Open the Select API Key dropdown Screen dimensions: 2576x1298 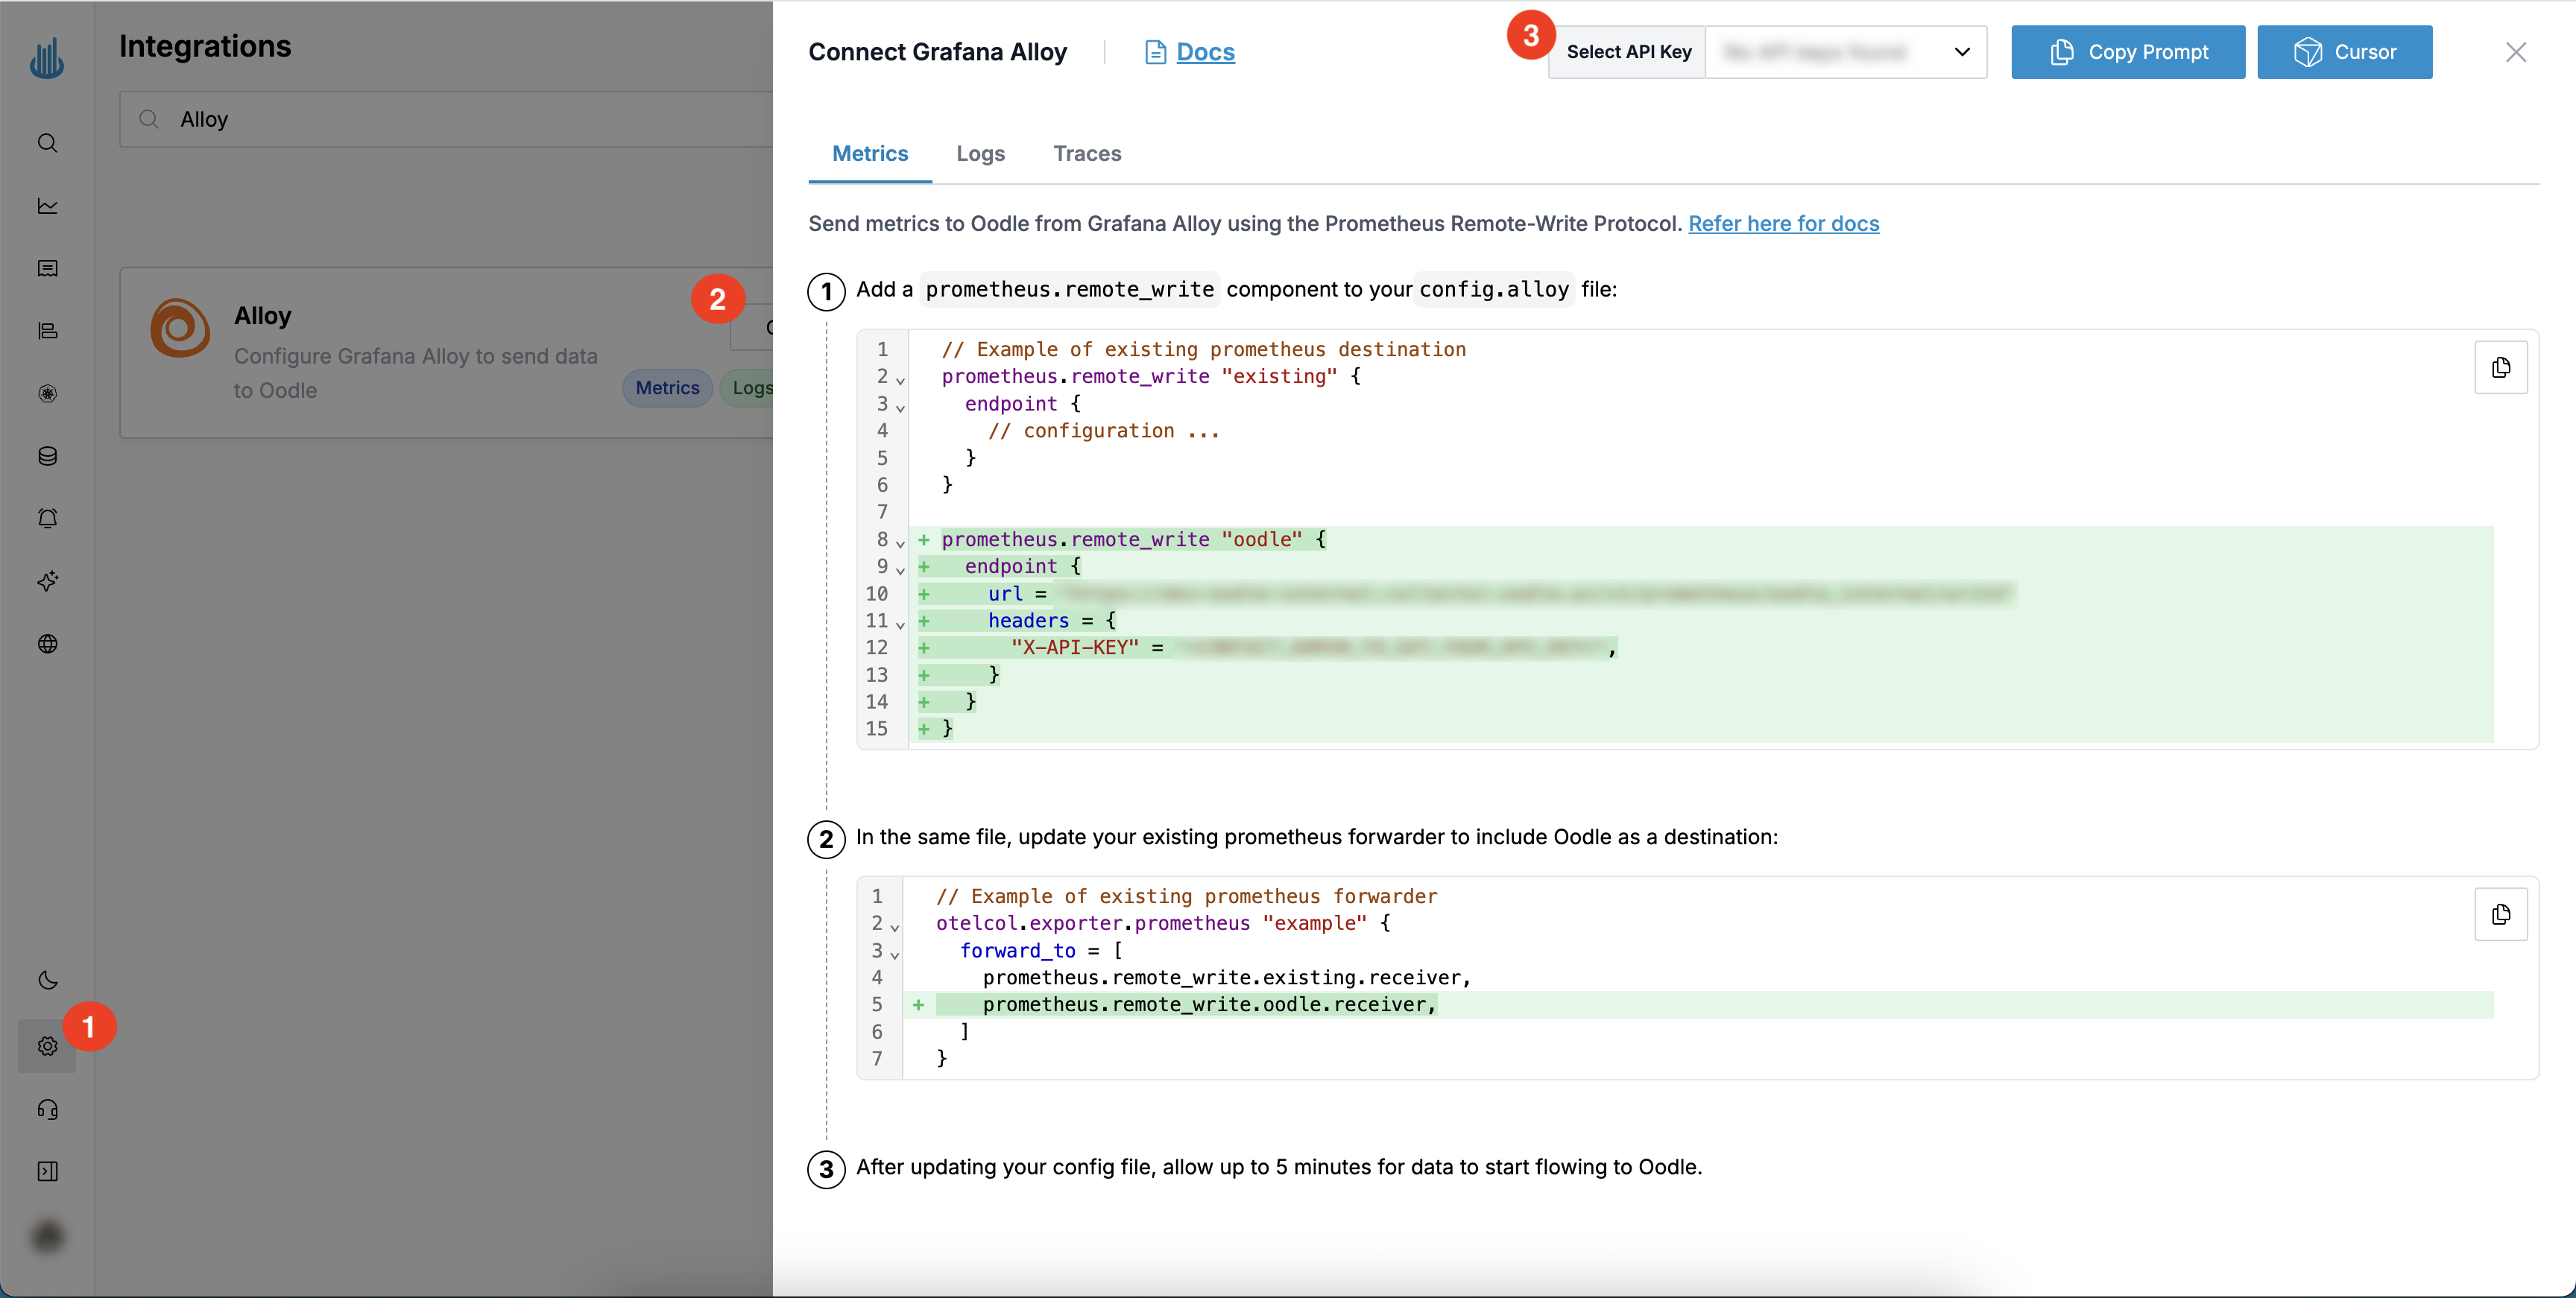pyautogui.click(x=1845, y=52)
